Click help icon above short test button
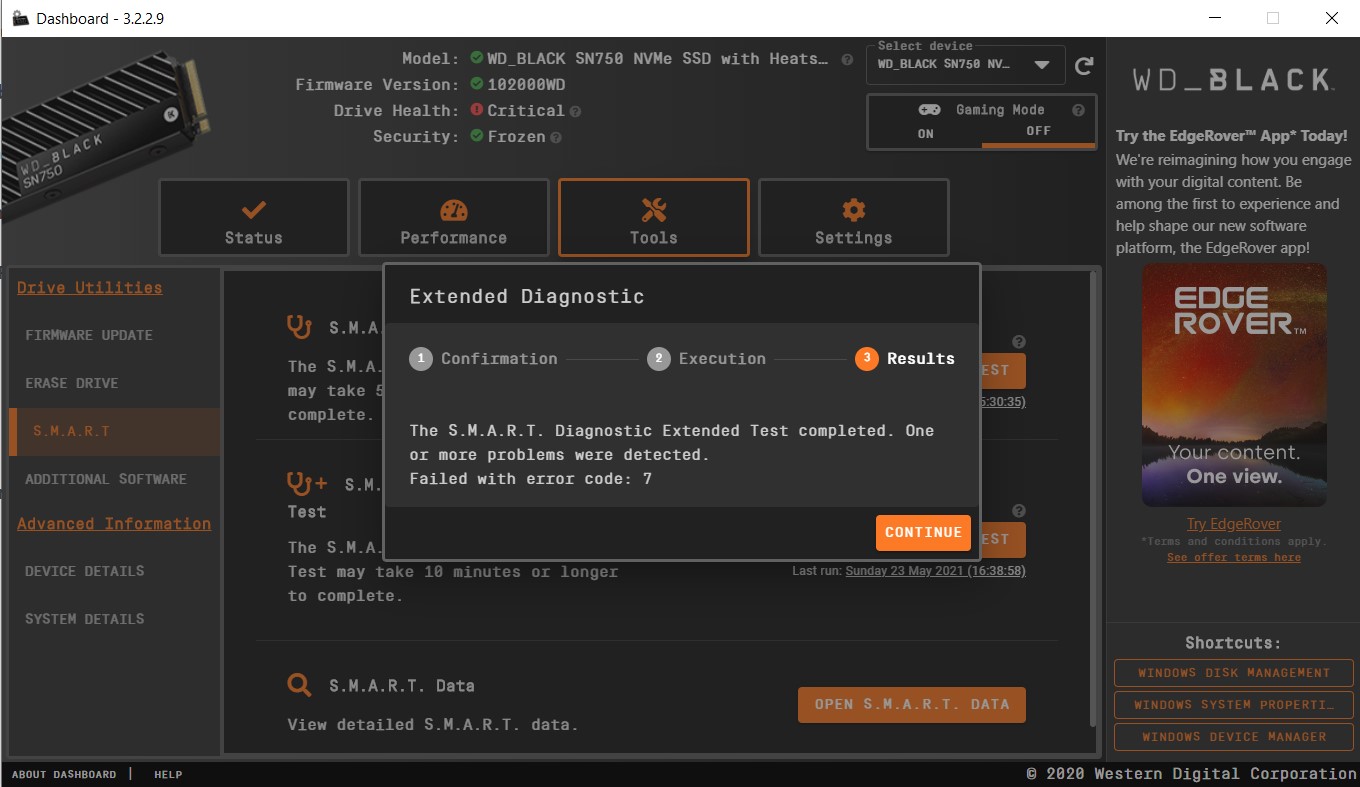 1019,341
